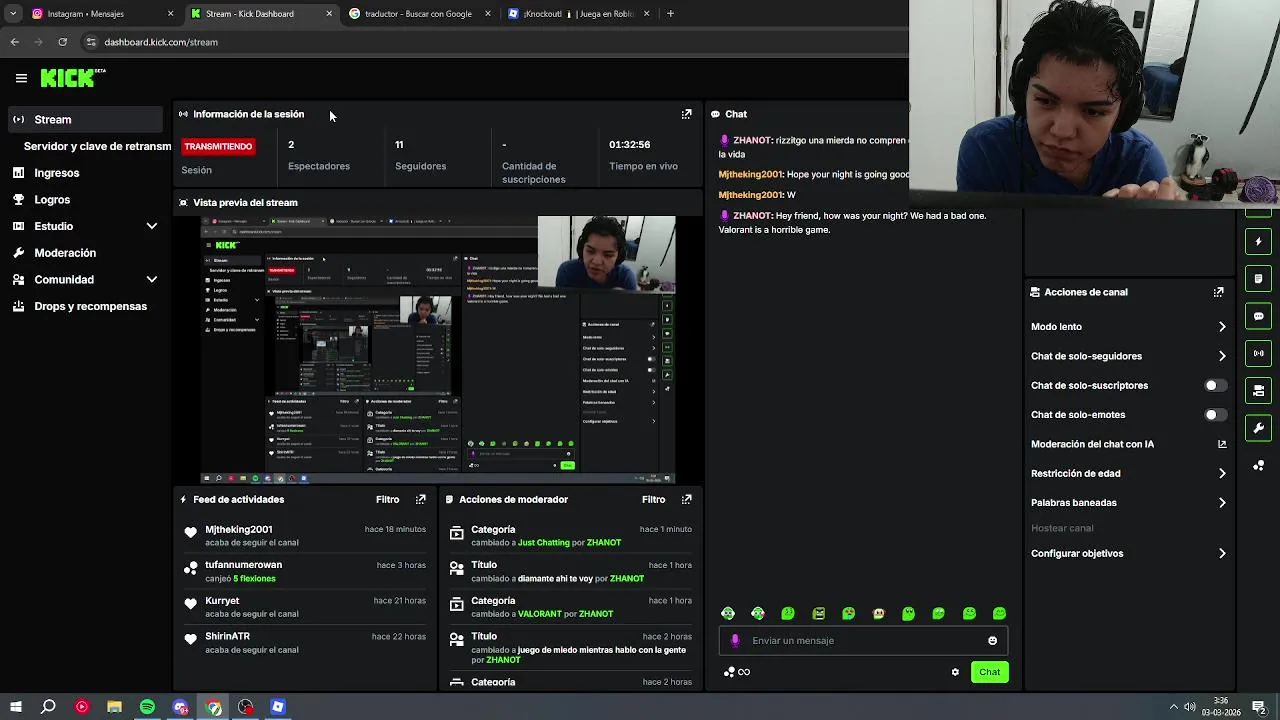Open the hamburger menu beside Kick logo
The height and width of the screenshot is (720, 1280).
(x=21, y=77)
